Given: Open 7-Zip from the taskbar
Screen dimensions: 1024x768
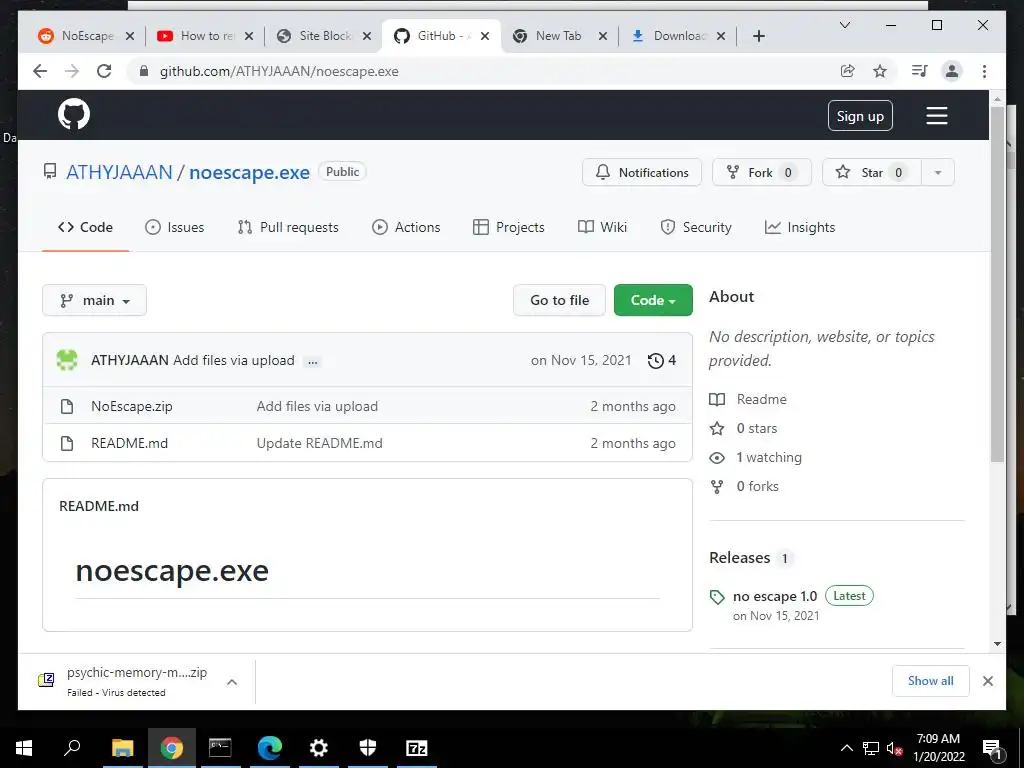Looking at the screenshot, I should pos(417,748).
